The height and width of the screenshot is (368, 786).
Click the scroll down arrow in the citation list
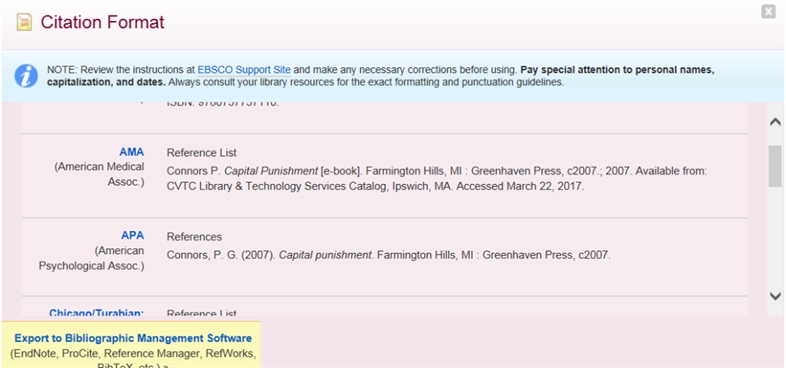coord(775,296)
